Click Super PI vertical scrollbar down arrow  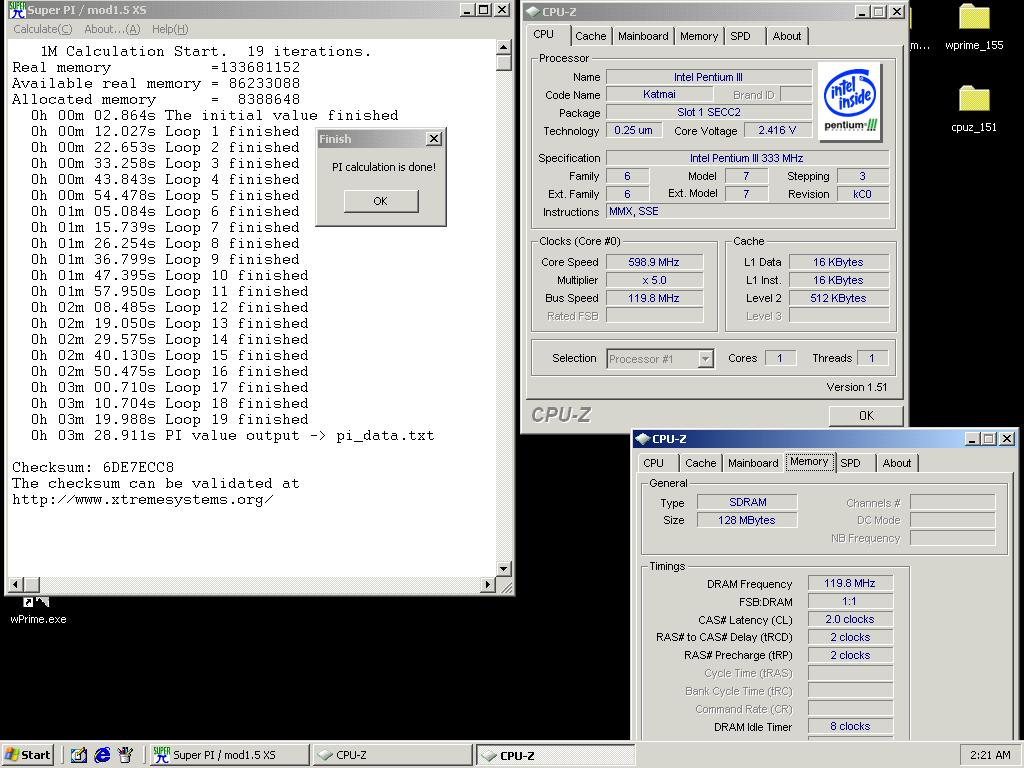pyautogui.click(x=504, y=569)
